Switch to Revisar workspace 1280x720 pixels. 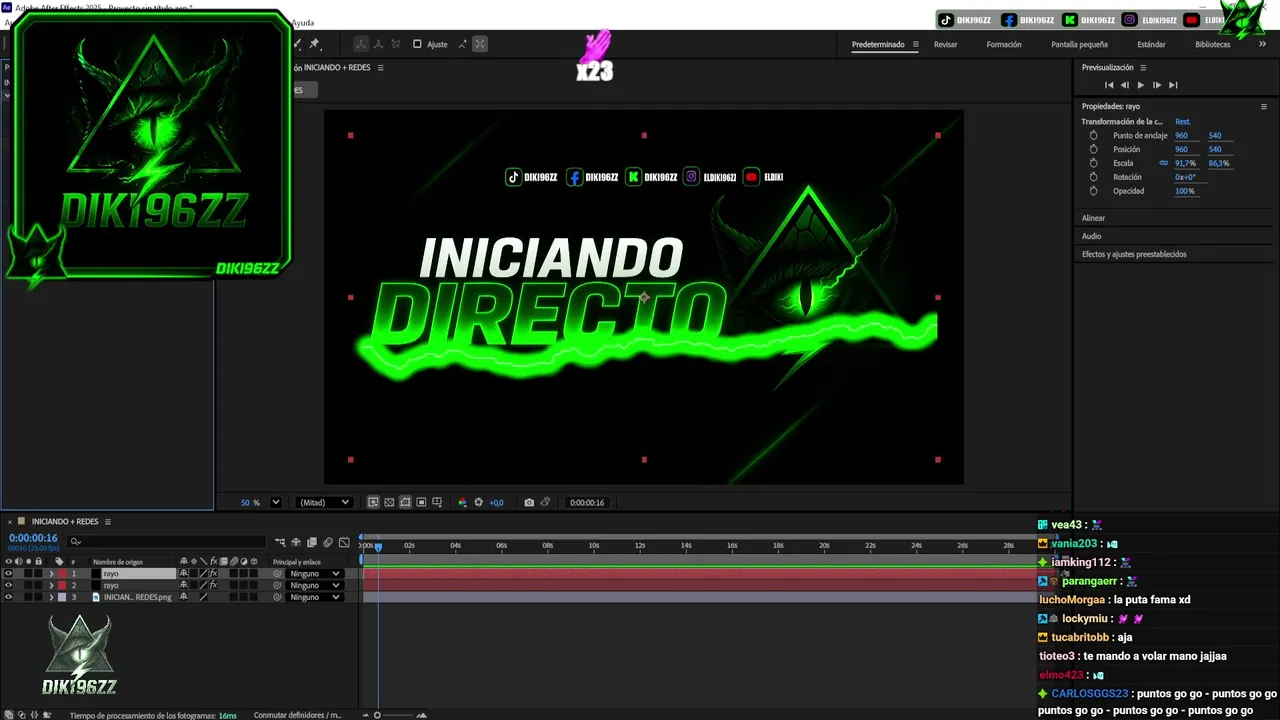click(945, 44)
